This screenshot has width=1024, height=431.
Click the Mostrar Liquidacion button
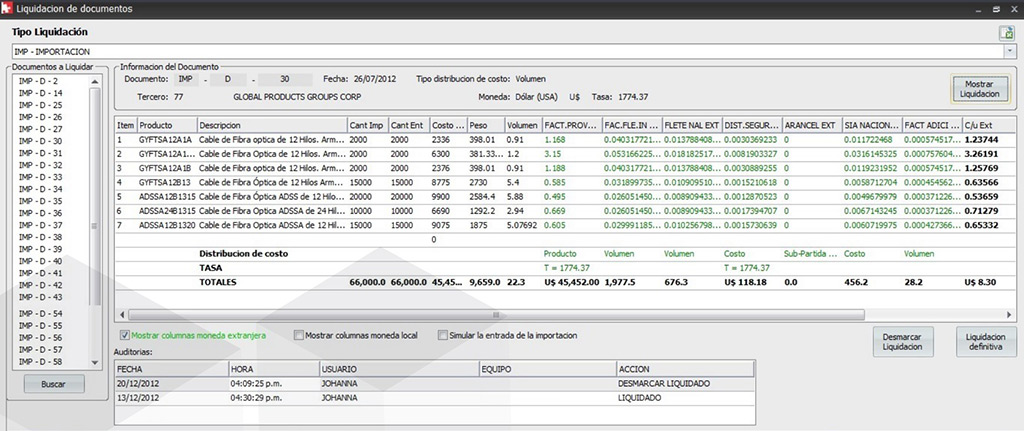click(x=982, y=89)
